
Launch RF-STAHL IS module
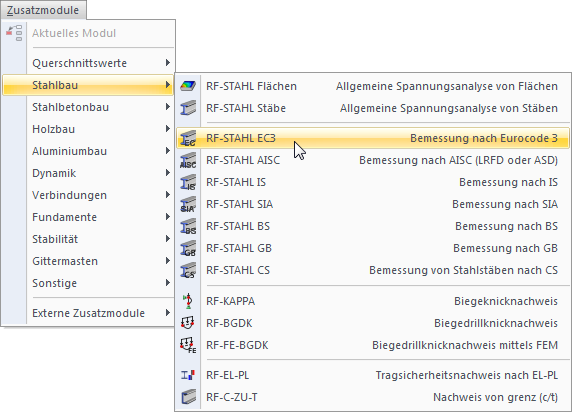[x=373, y=182]
